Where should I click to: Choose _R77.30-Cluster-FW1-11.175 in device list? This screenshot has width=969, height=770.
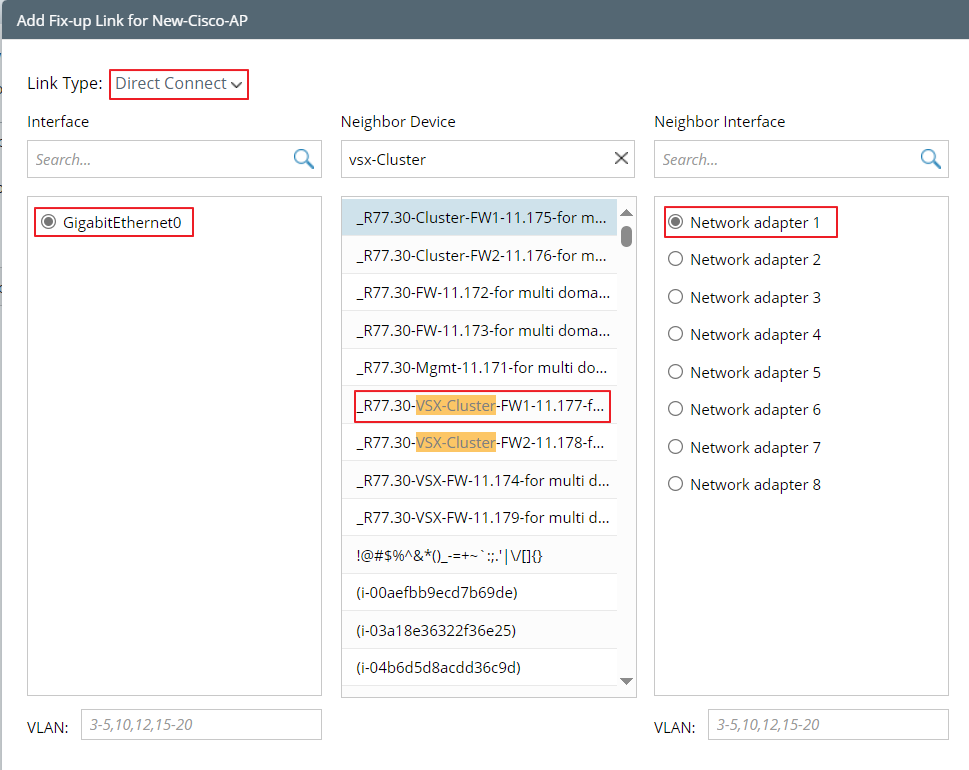point(482,218)
